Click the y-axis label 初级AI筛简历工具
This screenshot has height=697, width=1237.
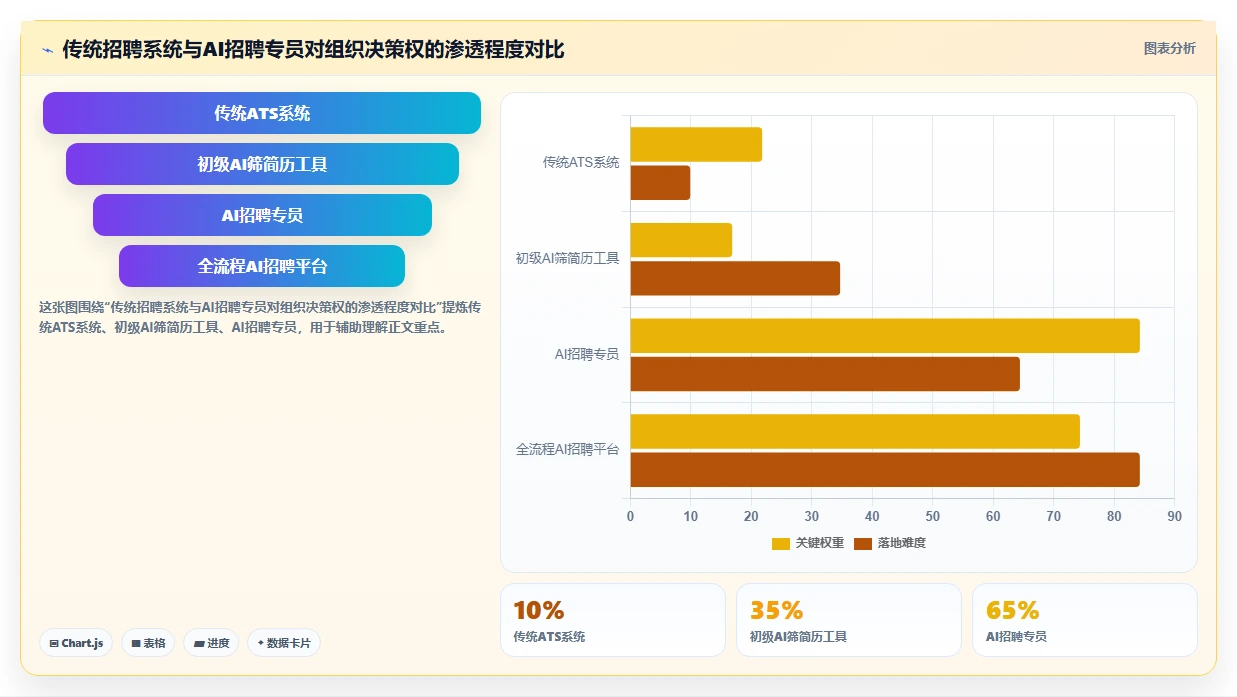(x=568, y=258)
